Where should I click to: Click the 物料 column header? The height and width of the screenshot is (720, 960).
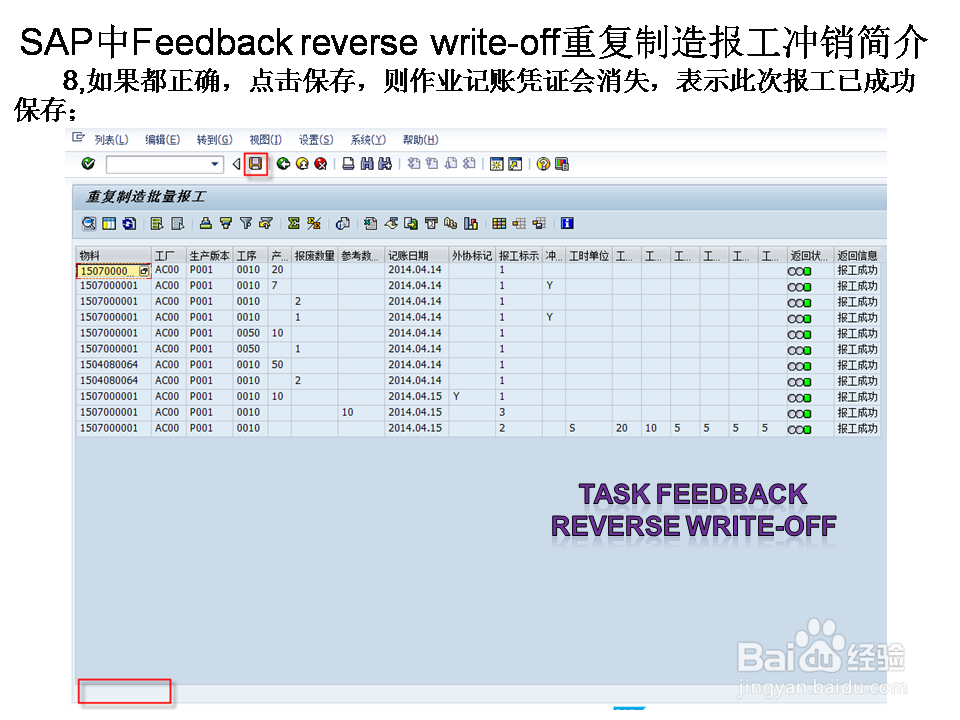click(x=114, y=255)
